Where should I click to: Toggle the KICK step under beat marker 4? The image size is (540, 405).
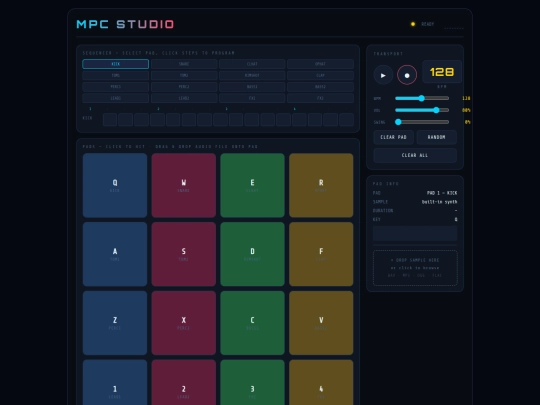tap(299, 120)
